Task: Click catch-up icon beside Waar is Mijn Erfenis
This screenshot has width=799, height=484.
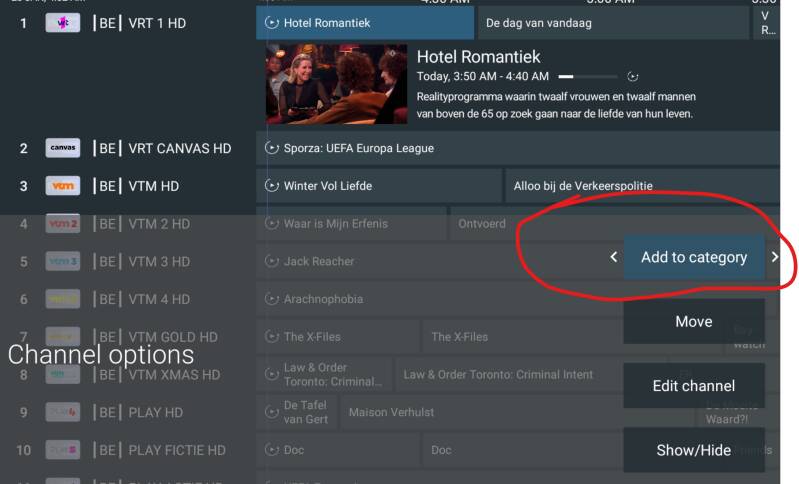Action: pos(272,224)
